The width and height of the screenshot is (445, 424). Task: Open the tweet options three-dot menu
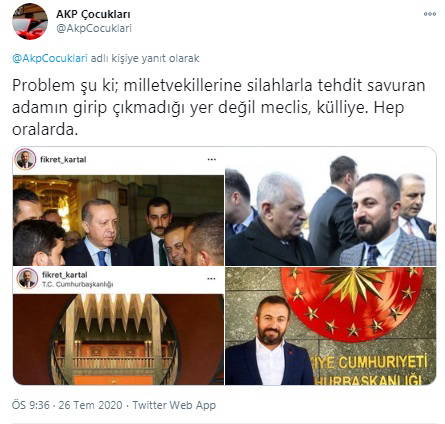430,14
